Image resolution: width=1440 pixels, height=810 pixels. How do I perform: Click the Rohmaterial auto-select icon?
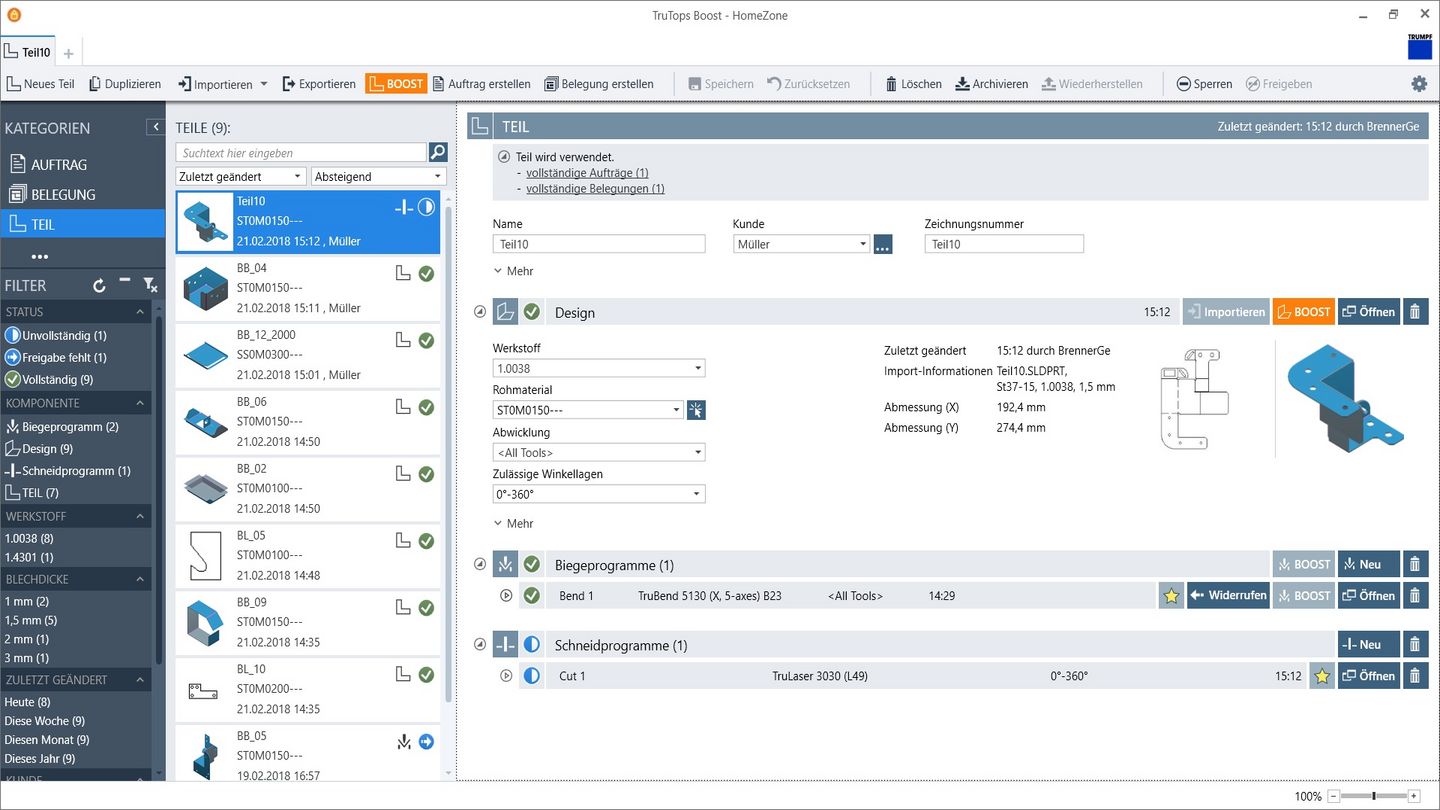696,410
